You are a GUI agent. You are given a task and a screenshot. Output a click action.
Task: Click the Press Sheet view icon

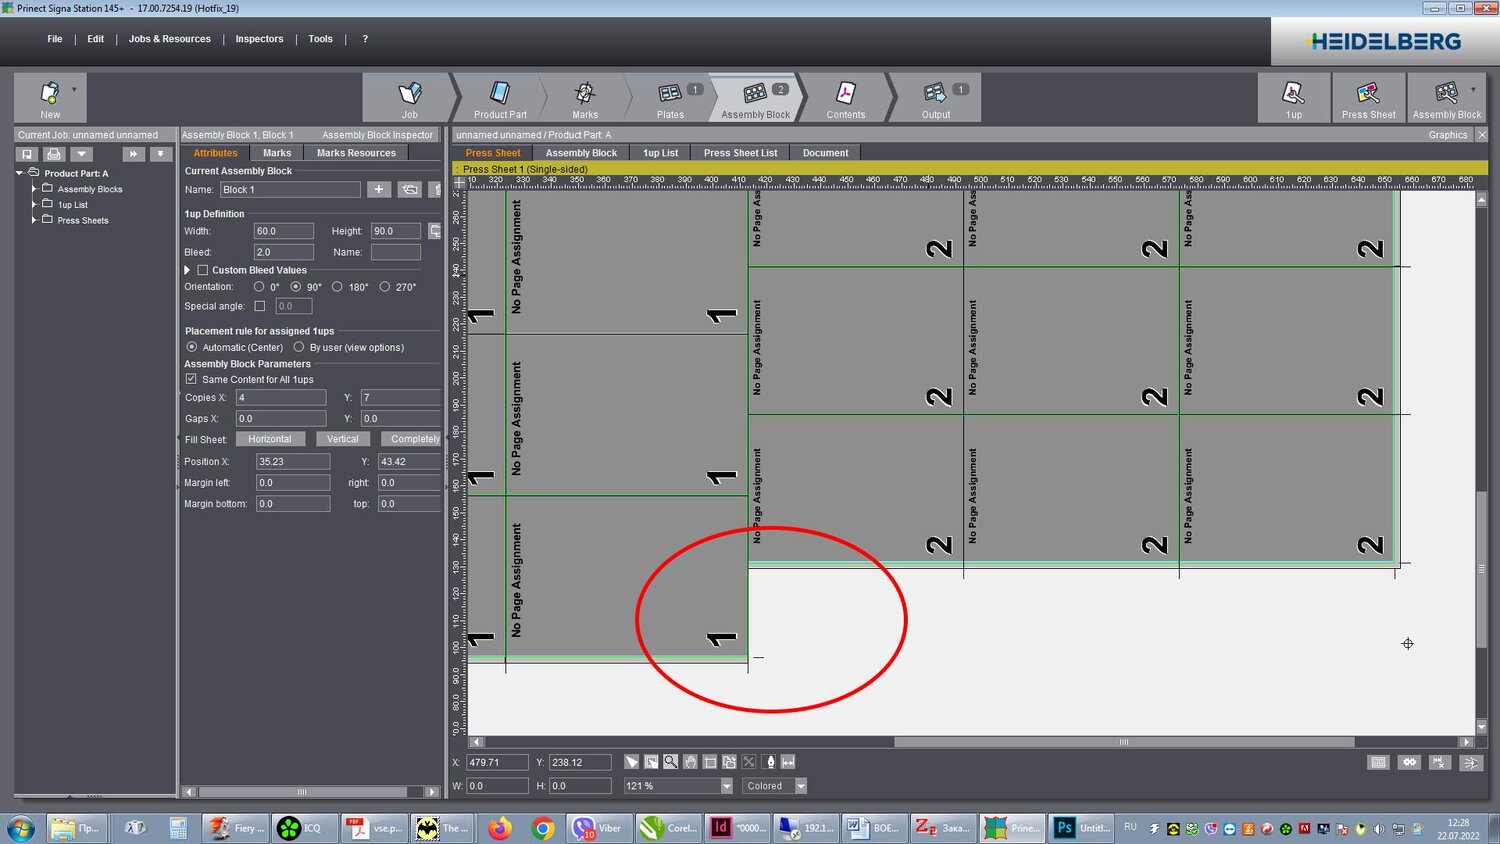tap(1368, 98)
